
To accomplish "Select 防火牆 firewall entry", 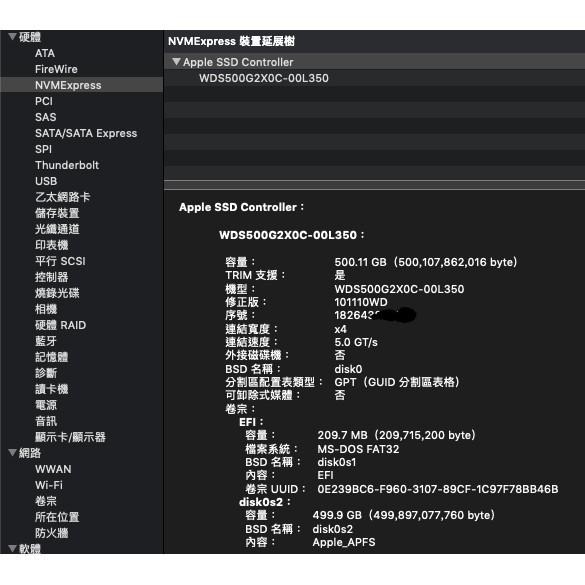I will [51, 533].
